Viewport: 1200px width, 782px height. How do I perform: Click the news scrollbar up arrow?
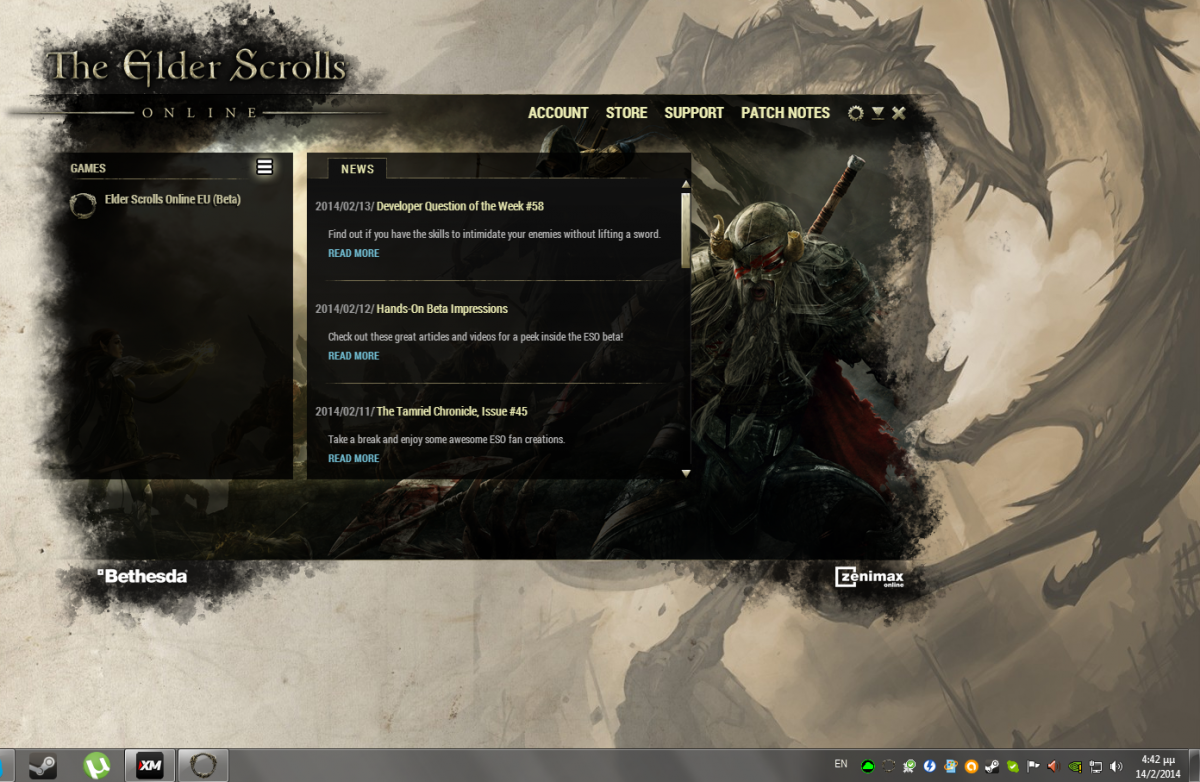[x=686, y=185]
